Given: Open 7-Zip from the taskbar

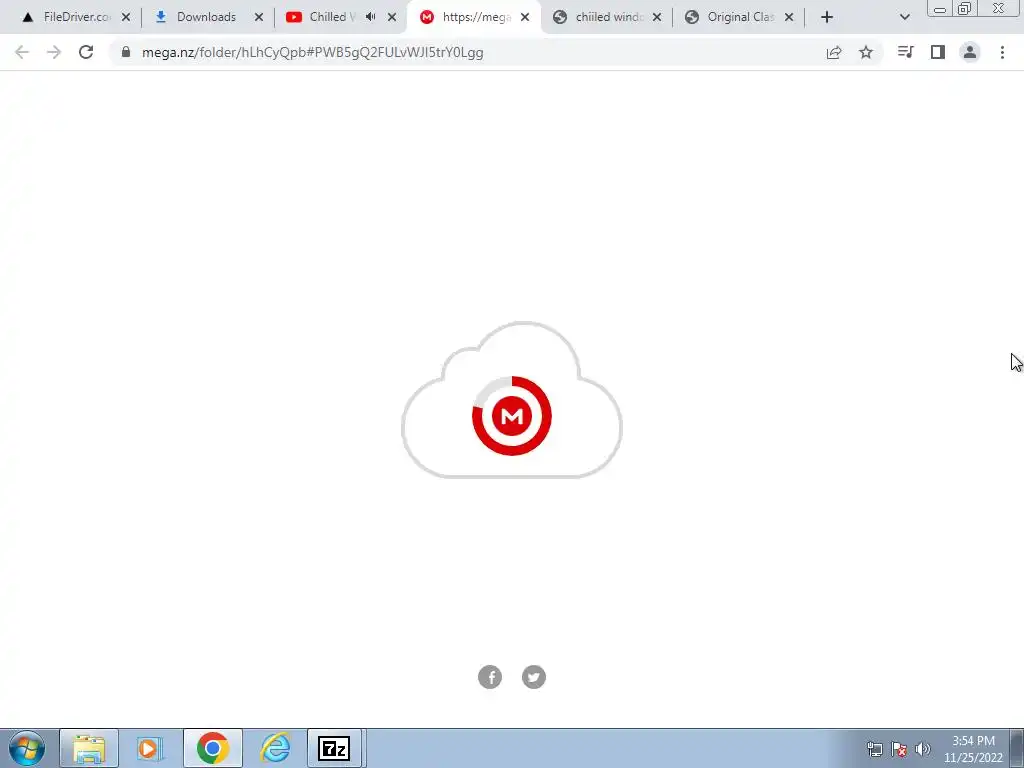Looking at the screenshot, I should point(334,748).
